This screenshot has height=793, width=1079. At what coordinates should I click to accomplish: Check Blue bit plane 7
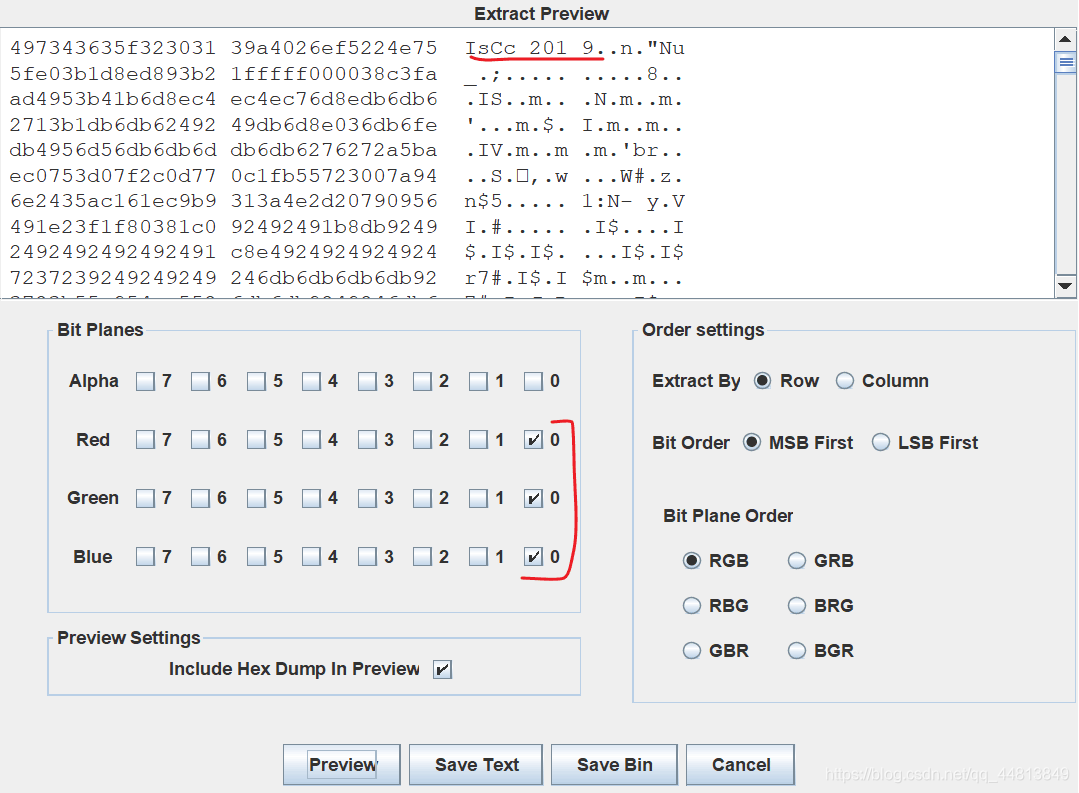145,557
